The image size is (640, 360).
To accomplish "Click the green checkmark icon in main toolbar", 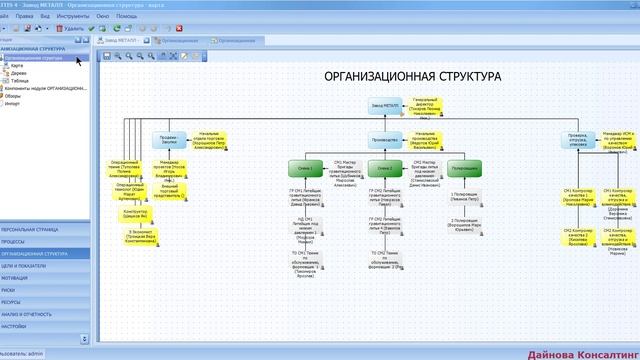I will coord(91,29).
